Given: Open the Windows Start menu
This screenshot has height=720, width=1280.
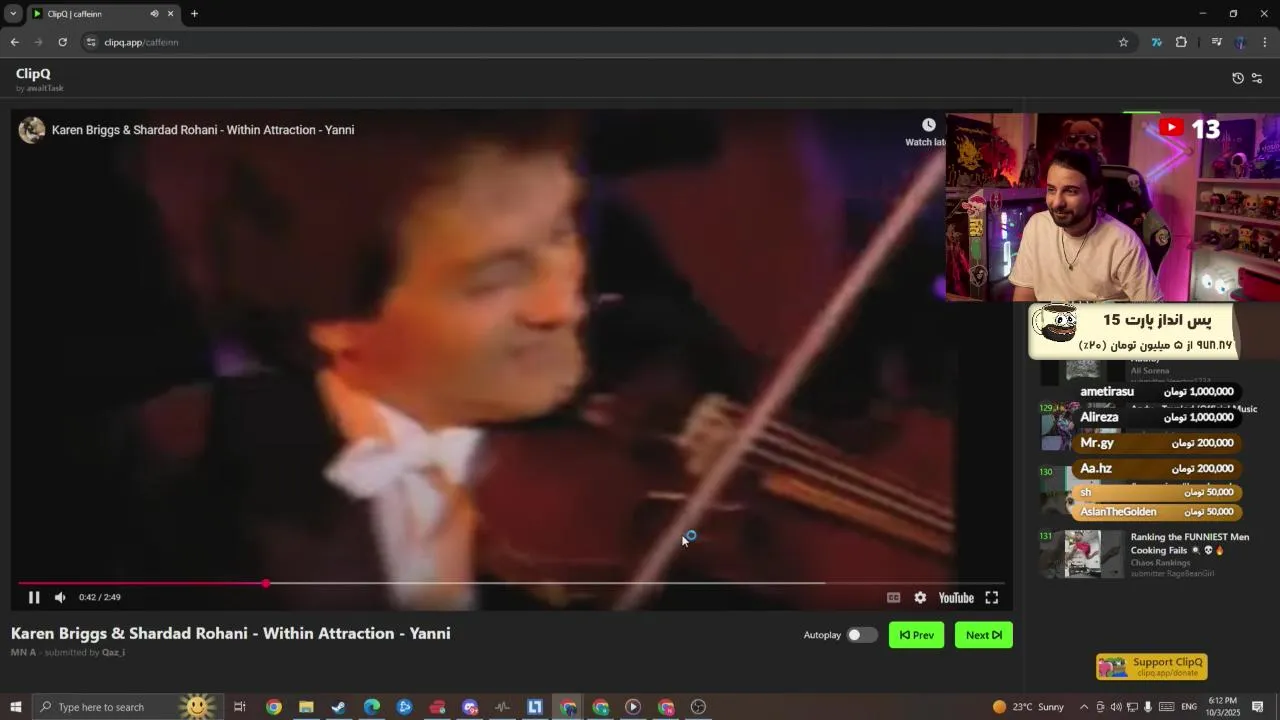Looking at the screenshot, I should [x=15, y=707].
